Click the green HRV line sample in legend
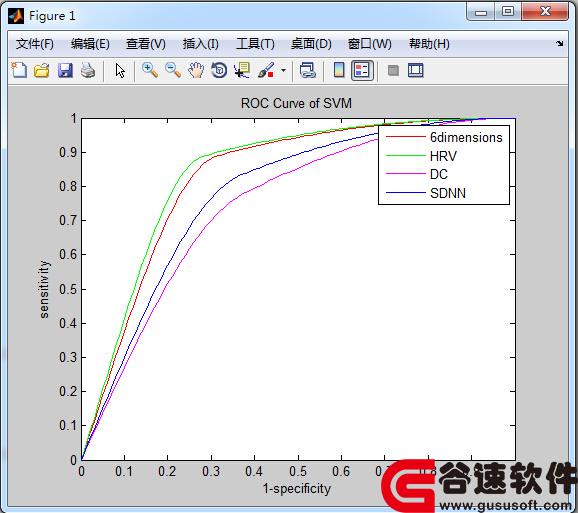Image resolution: width=578 pixels, height=513 pixels. pyautogui.click(x=406, y=156)
